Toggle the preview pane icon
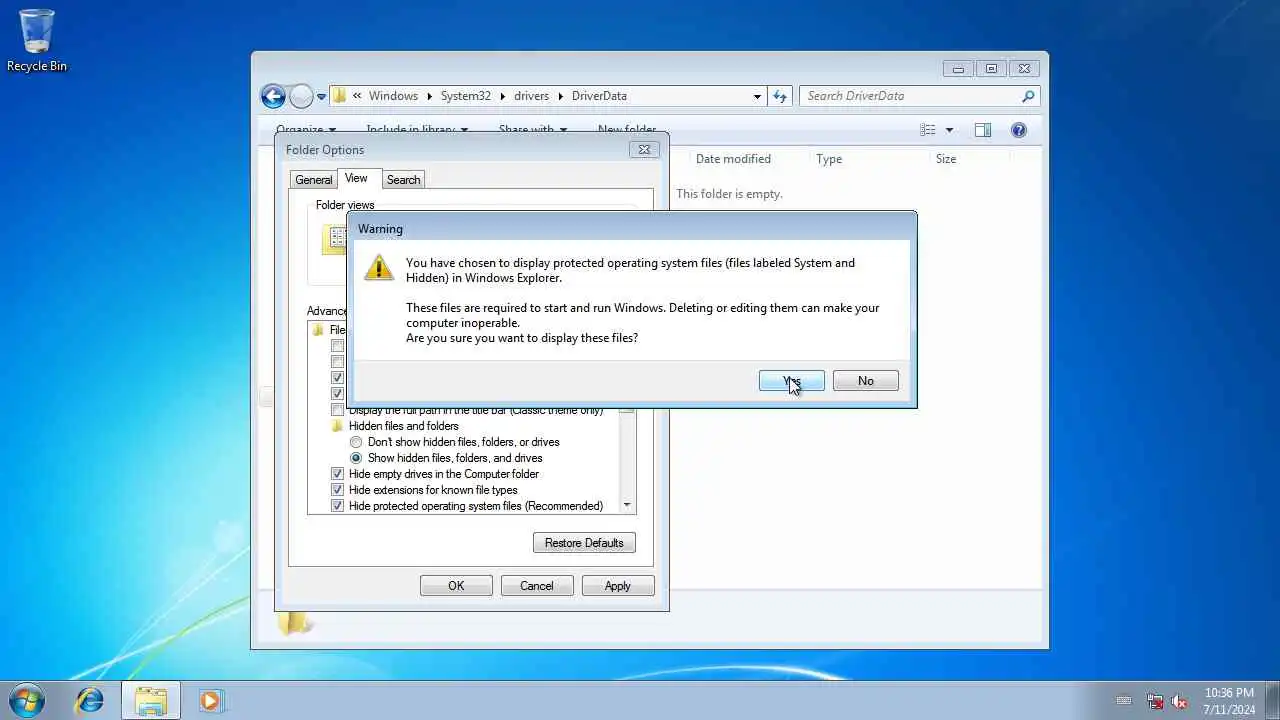 (x=983, y=130)
